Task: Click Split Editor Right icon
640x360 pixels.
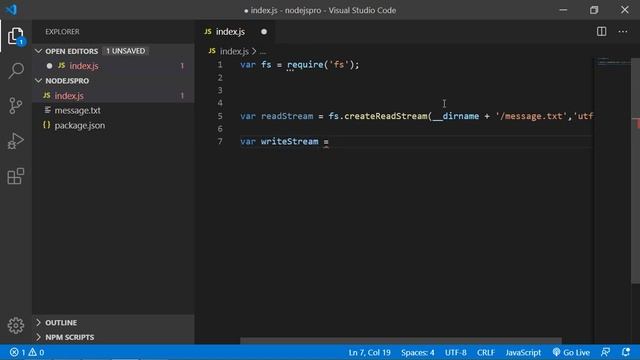Action: point(601,31)
